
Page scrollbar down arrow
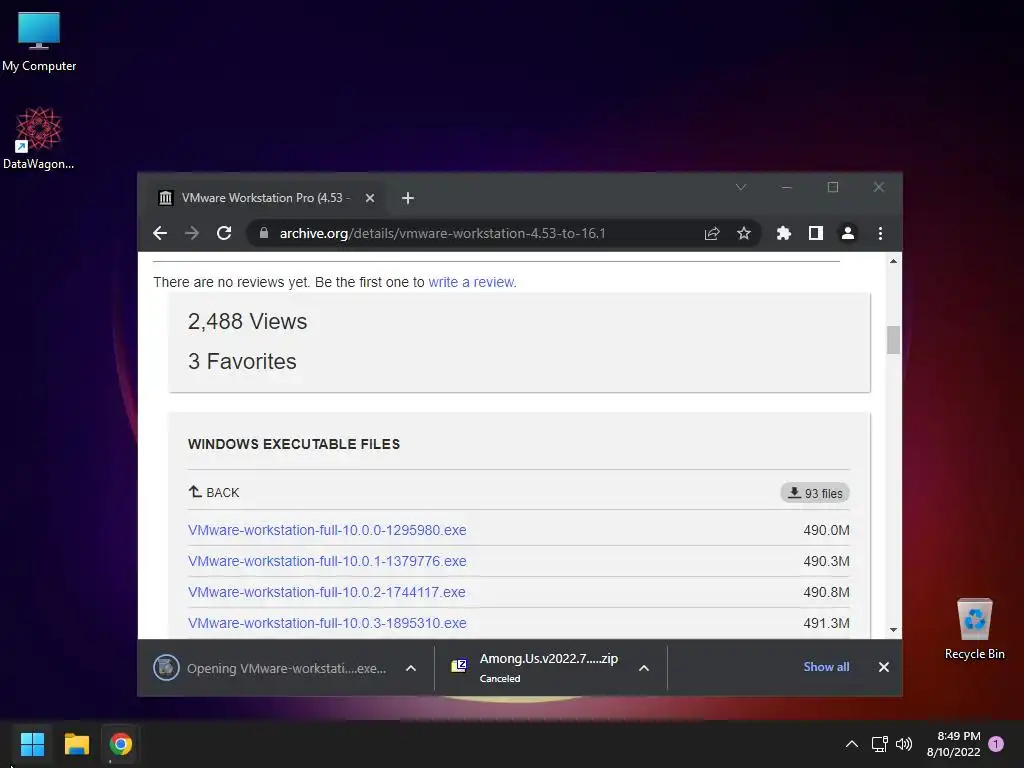coord(893,630)
